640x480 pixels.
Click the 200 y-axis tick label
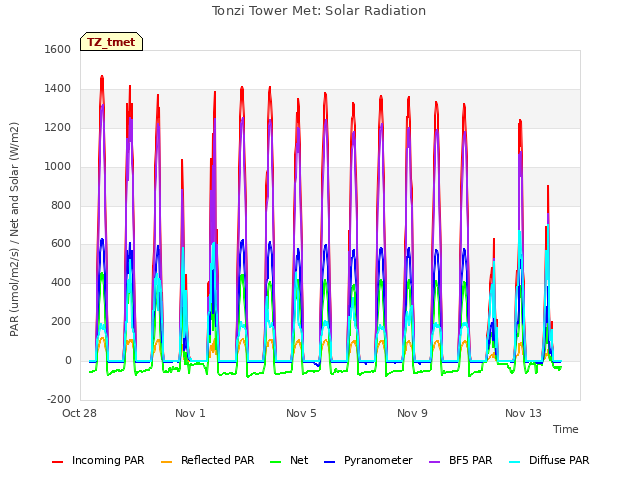[61, 322]
